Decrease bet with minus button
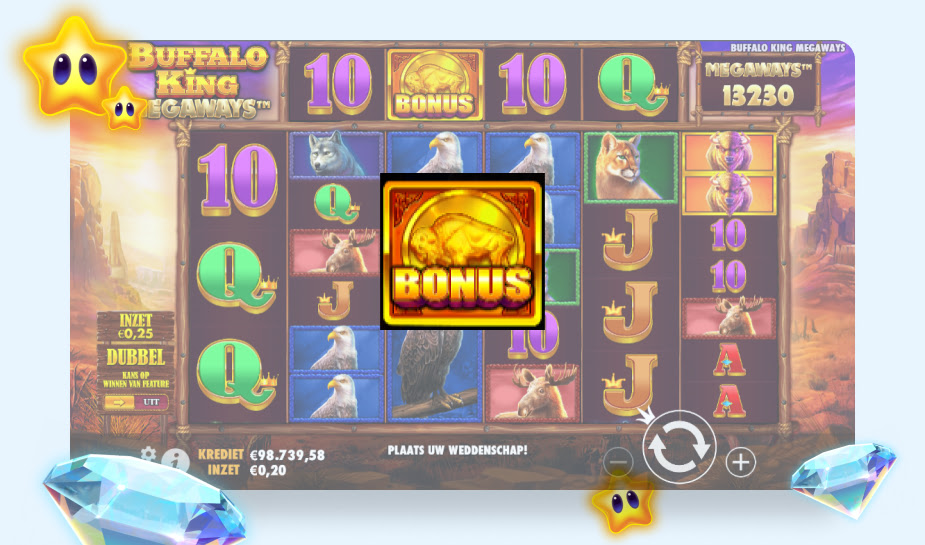925x545 pixels. pos(618,462)
